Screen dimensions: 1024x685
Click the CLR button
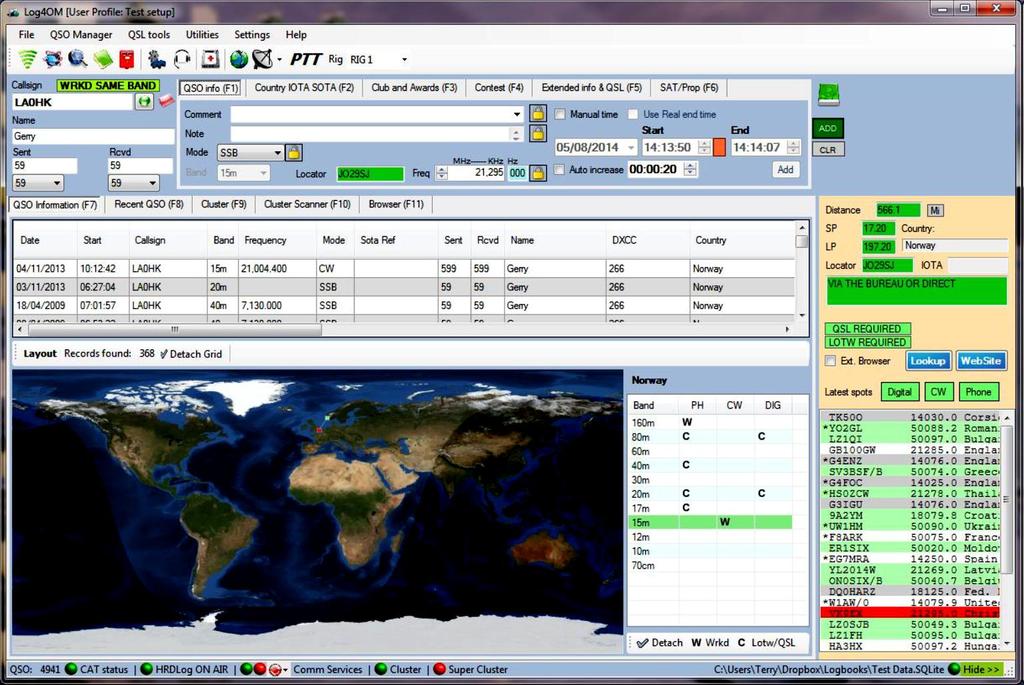click(827, 150)
